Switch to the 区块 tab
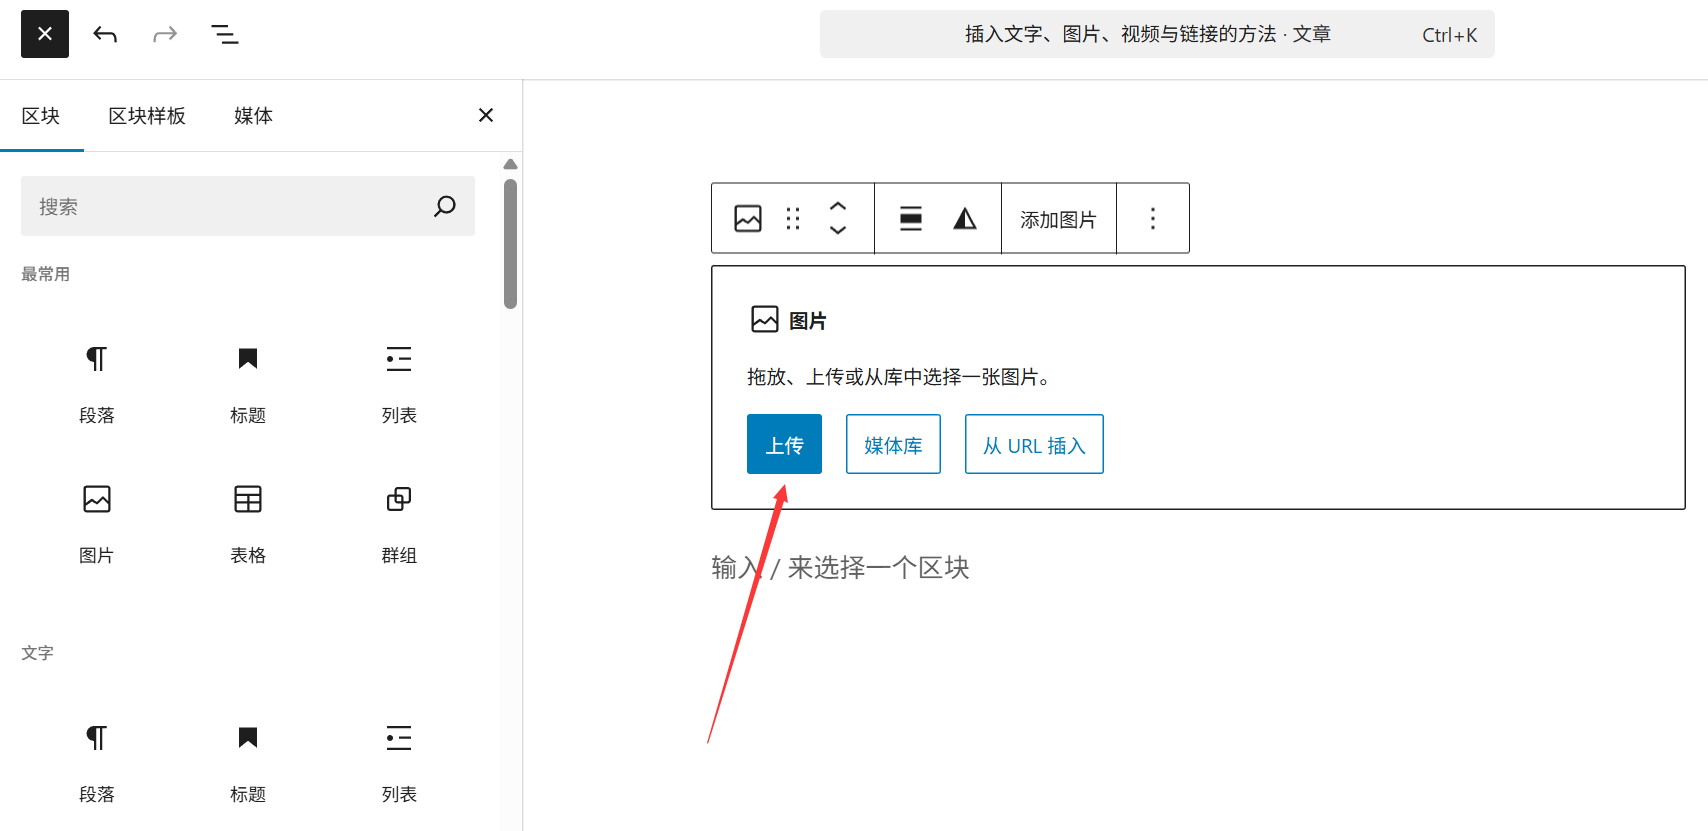This screenshot has height=831, width=1708. (41, 116)
